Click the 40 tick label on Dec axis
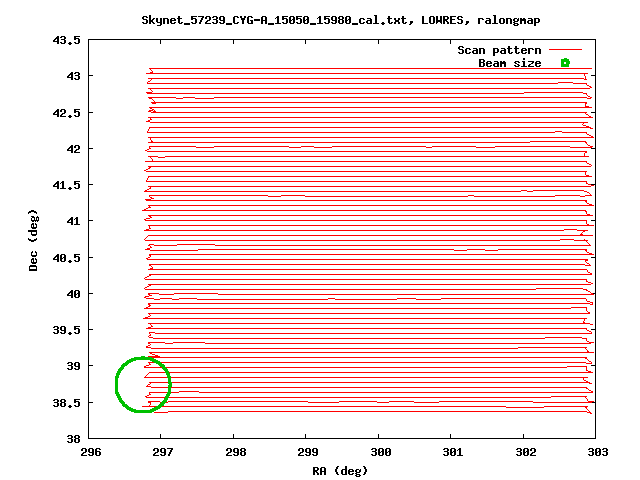The height and width of the screenshot is (480, 640). tap(73, 294)
